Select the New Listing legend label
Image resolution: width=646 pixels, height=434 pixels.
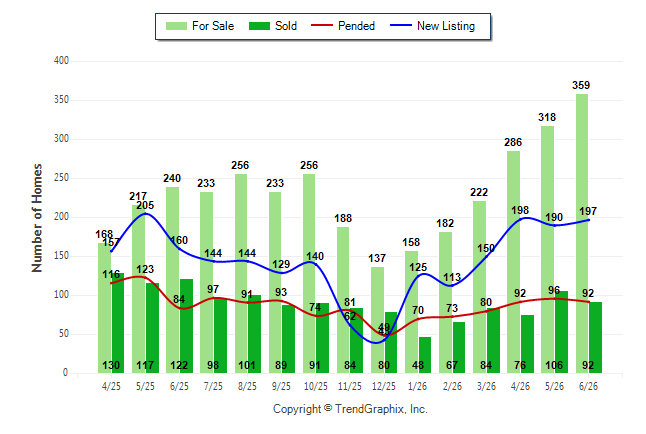[x=446, y=26]
